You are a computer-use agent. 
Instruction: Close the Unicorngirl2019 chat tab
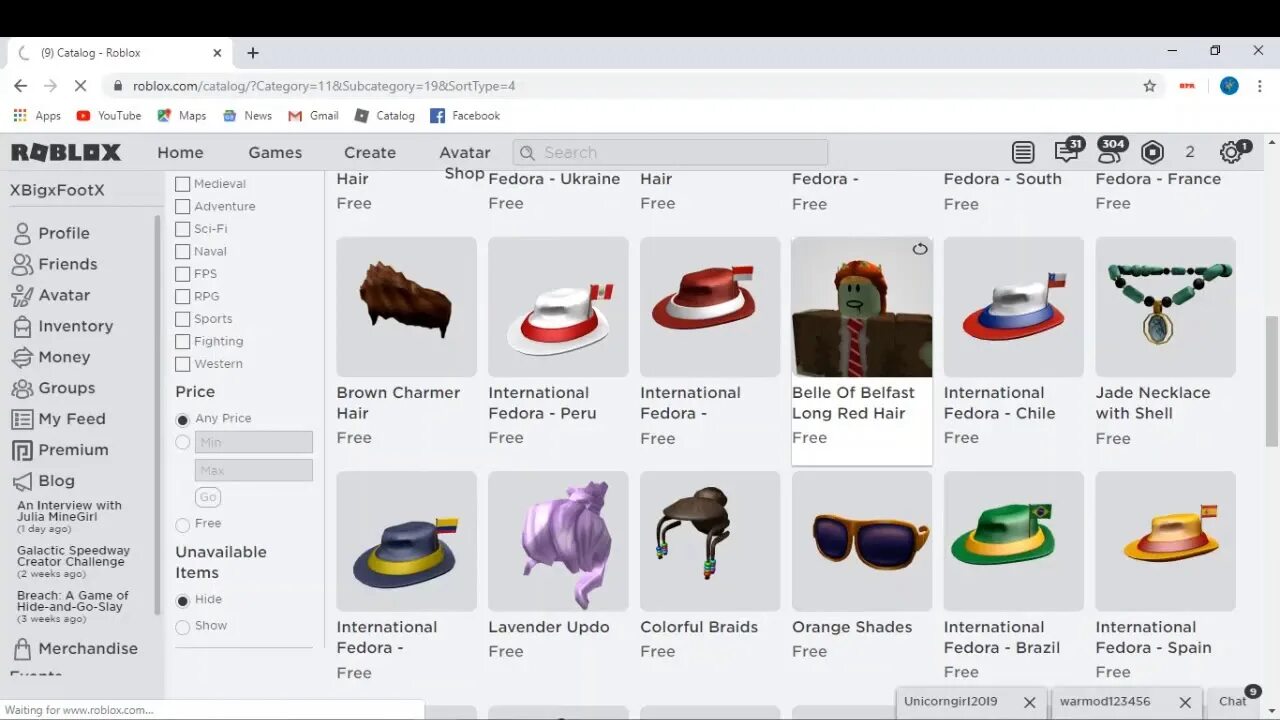coord(1030,702)
